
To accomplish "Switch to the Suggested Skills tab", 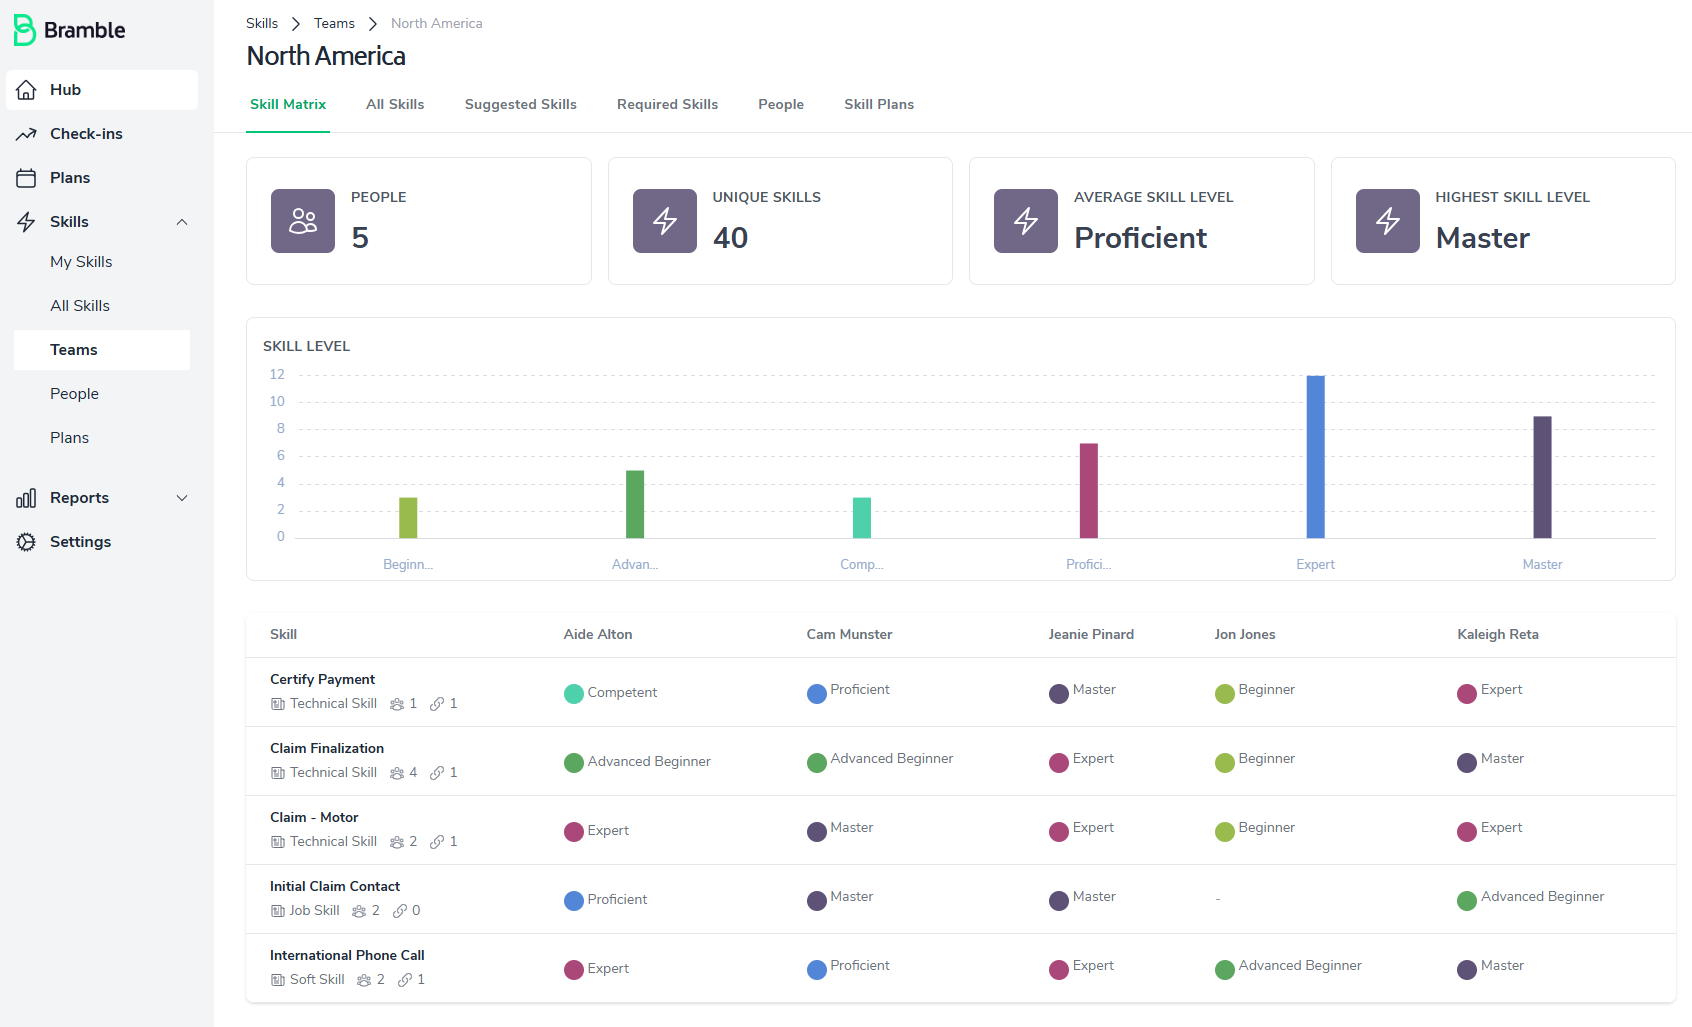I will [x=521, y=104].
